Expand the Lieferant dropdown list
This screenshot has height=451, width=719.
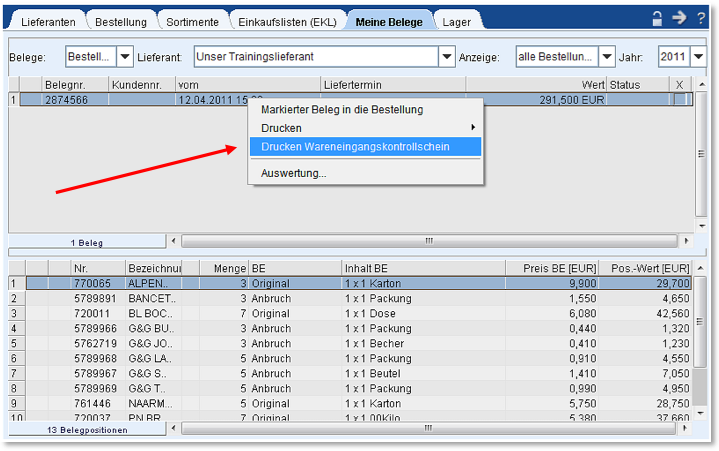point(446,57)
